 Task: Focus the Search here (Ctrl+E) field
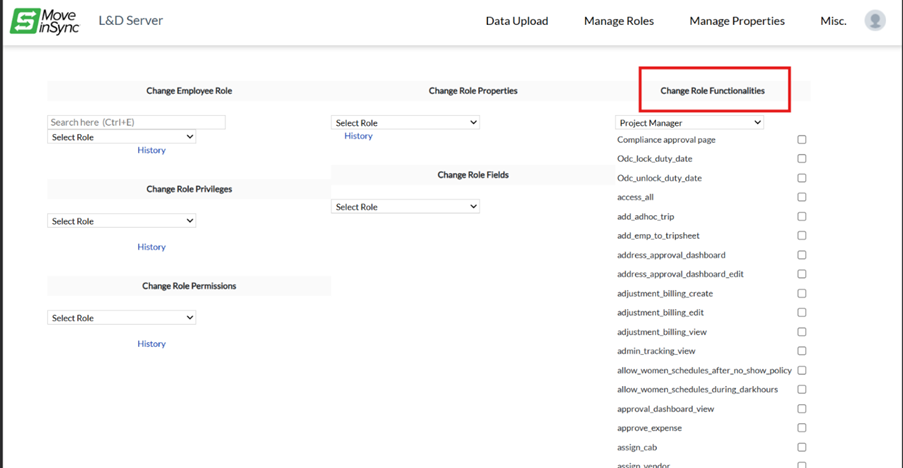click(x=136, y=122)
